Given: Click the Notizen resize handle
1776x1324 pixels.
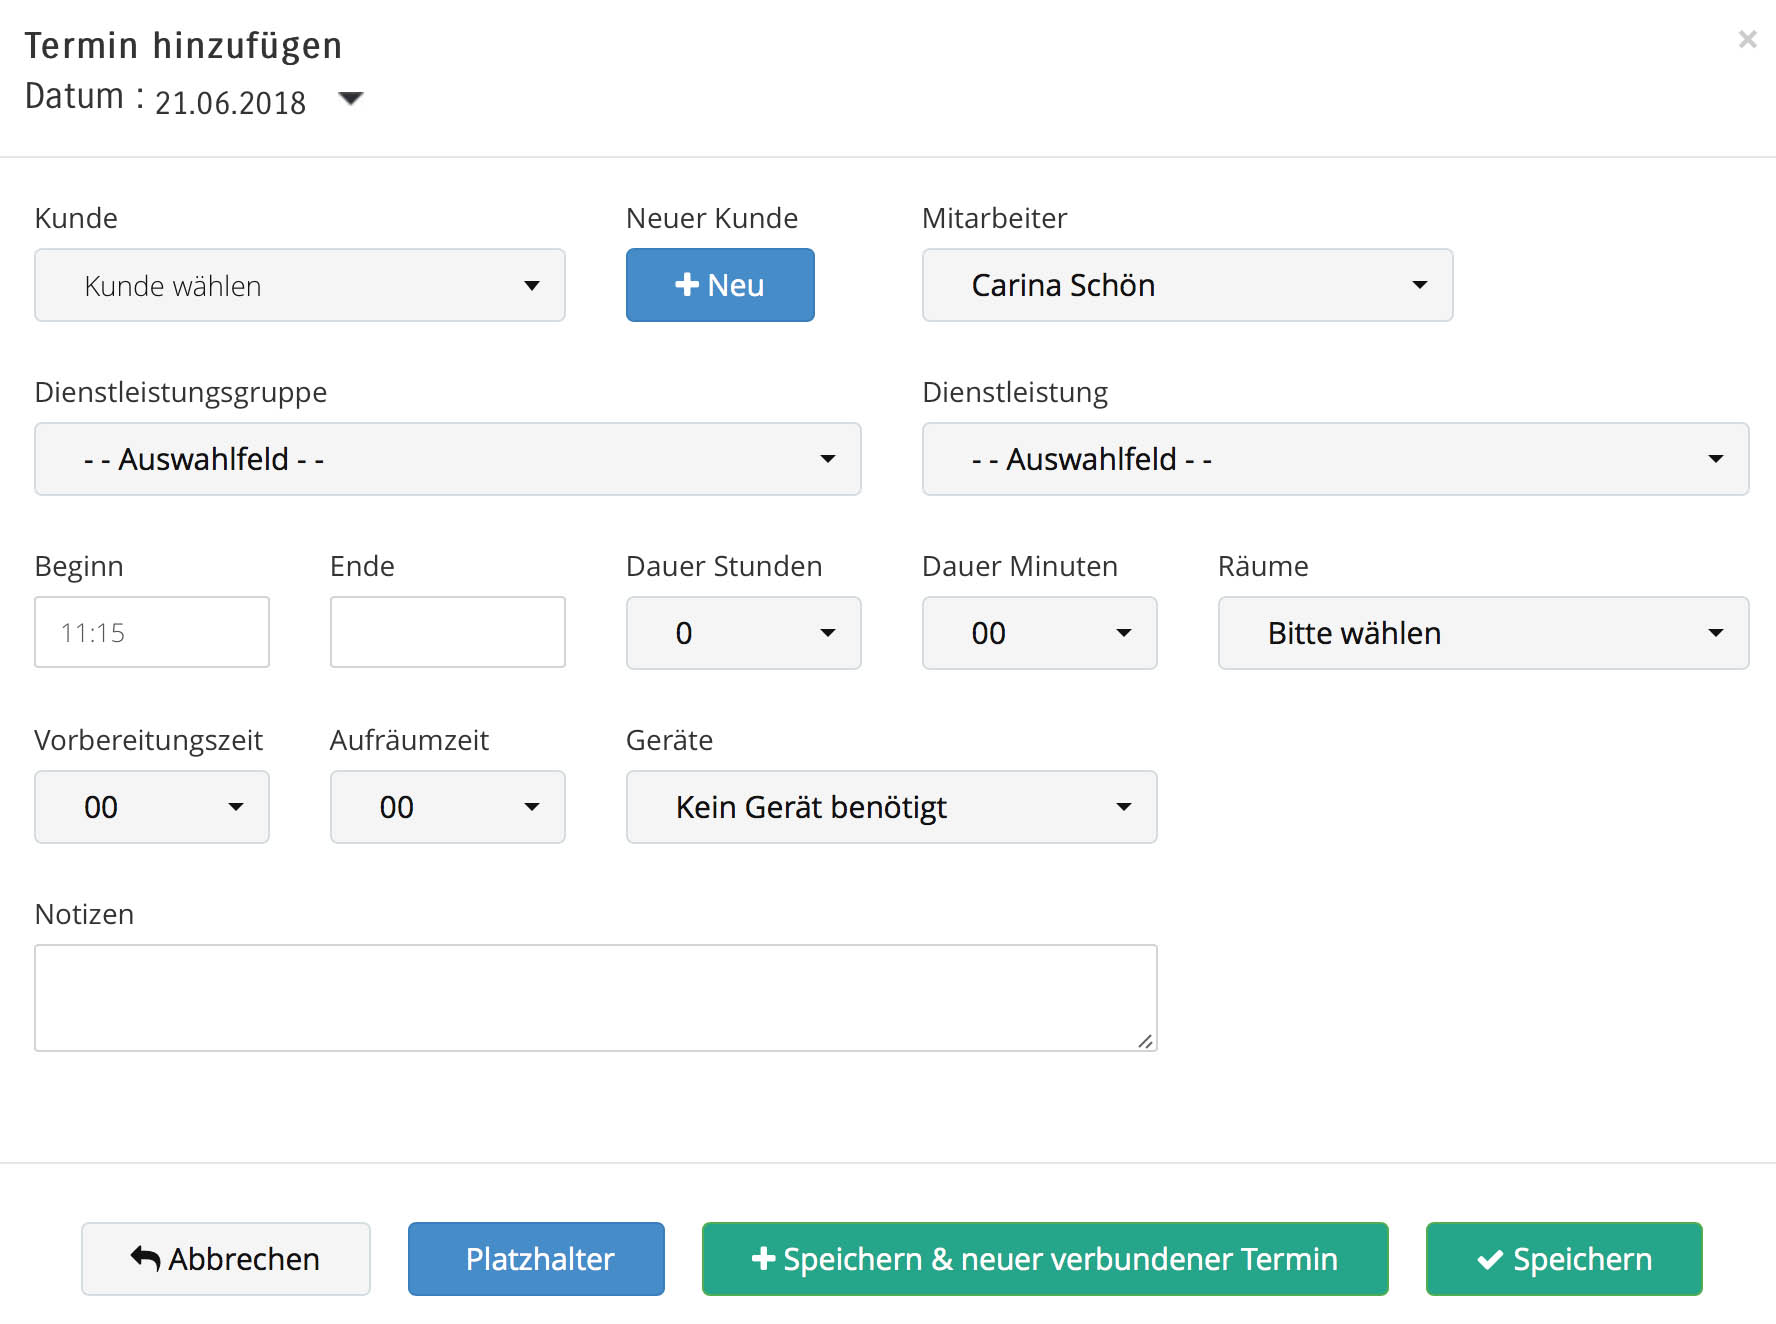Looking at the screenshot, I should pyautogui.click(x=1146, y=1041).
